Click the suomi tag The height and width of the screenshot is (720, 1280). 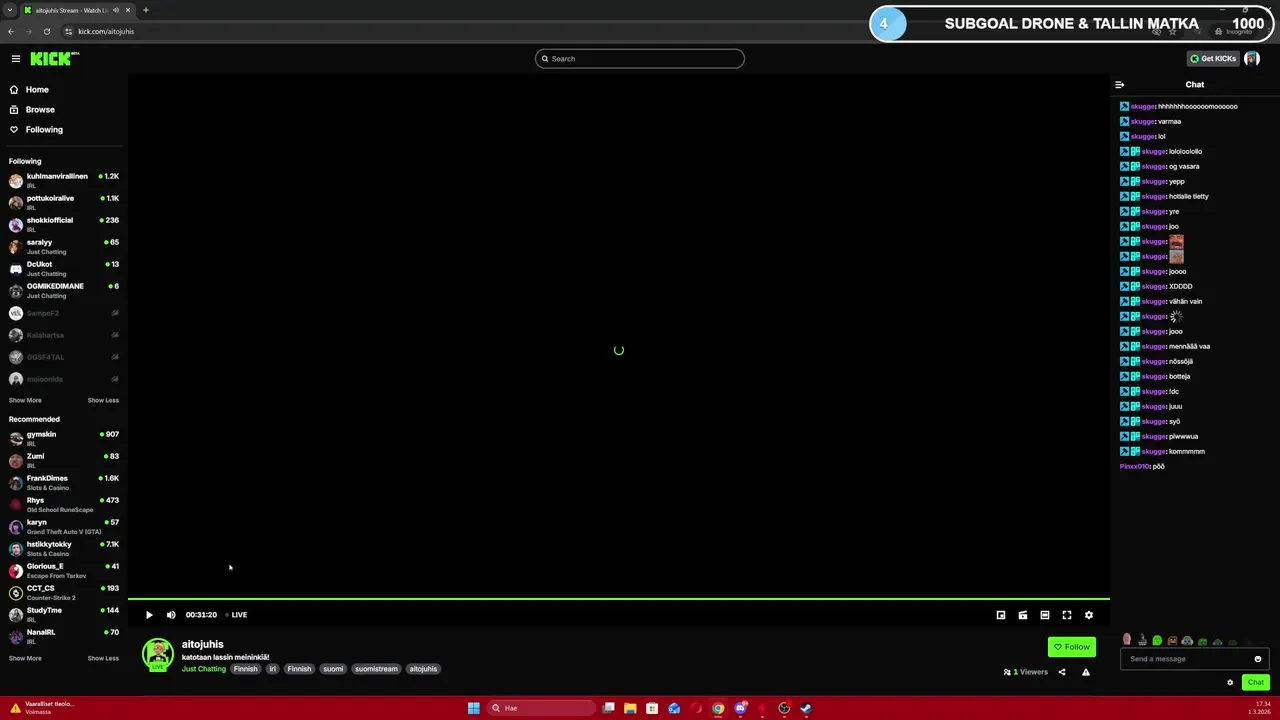(333, 669)
